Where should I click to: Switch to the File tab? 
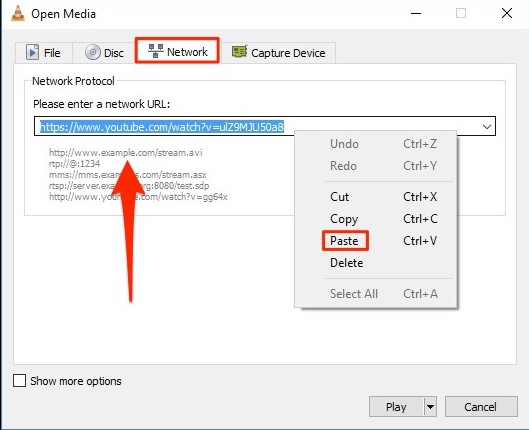click(44, 53)
